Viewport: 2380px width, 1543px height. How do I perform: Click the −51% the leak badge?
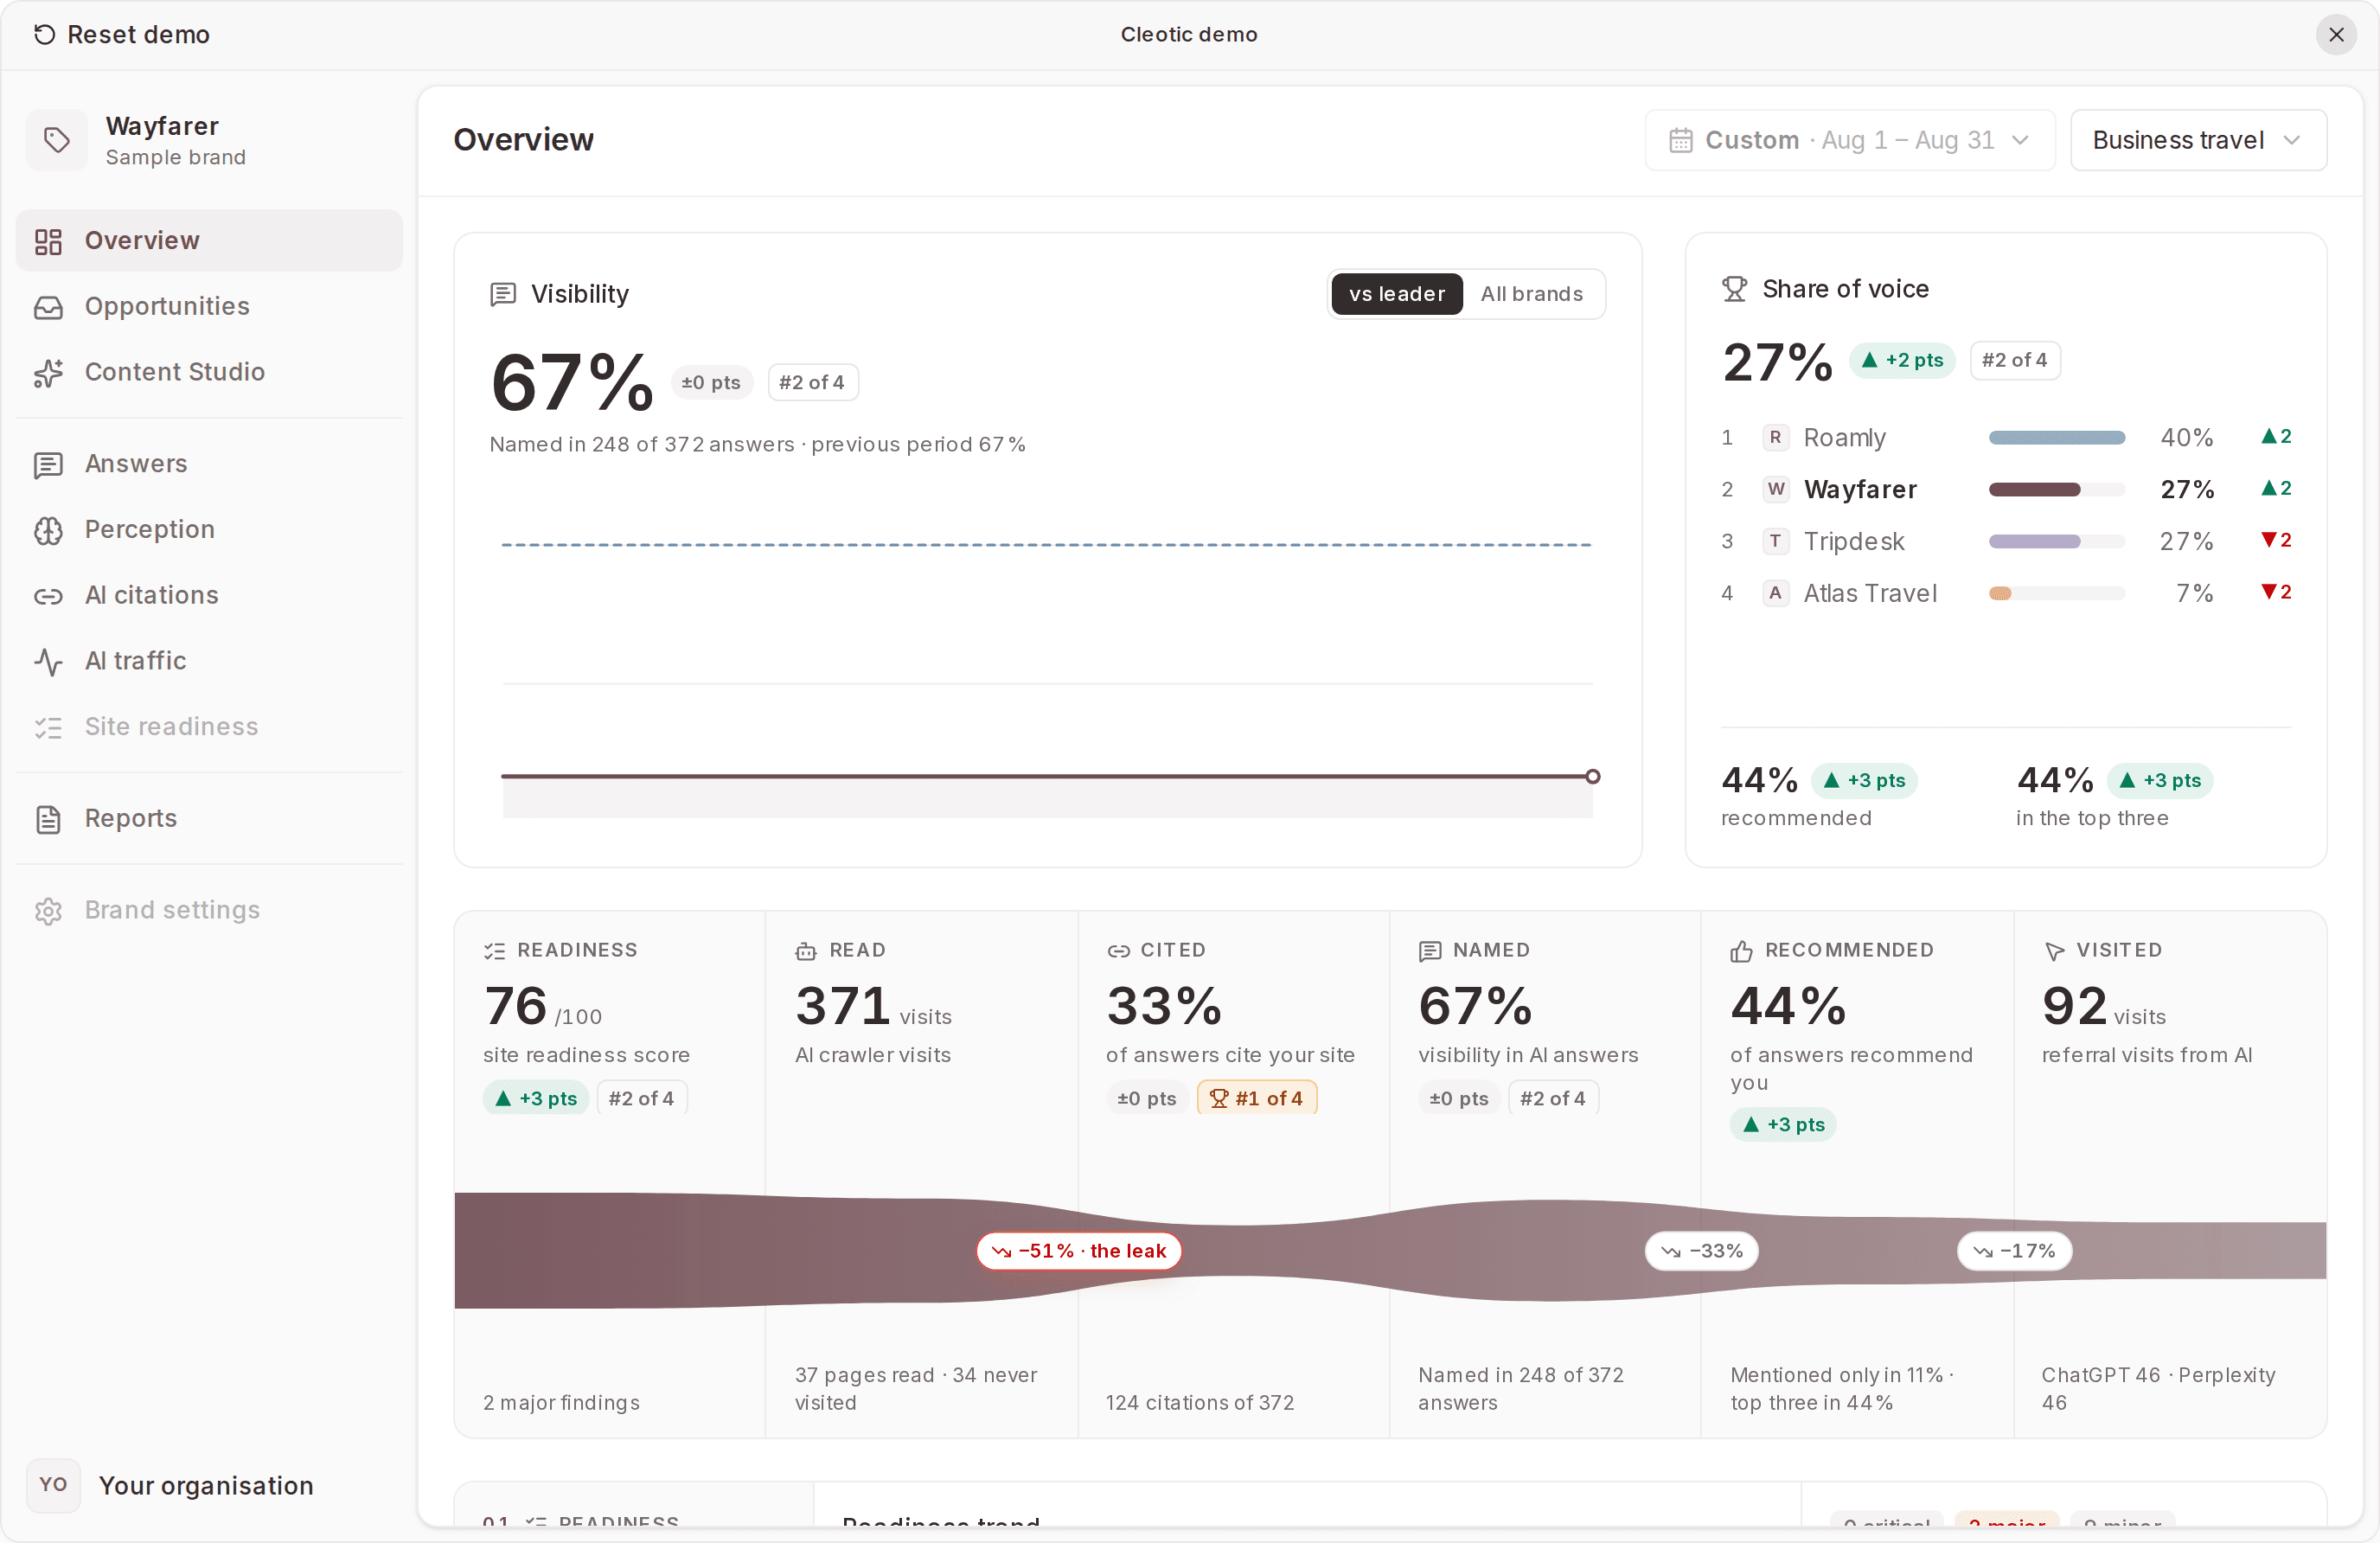(x=1078, y=1251)
